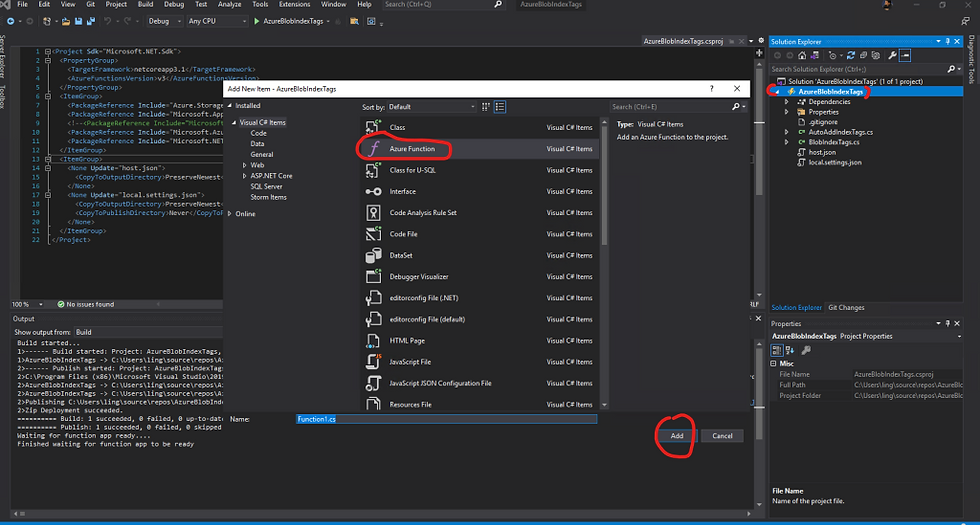This screenshot has width=980, height=525.
Task: Select the Code Analysis Rule Set template
Action: click(x=479, y=212)
